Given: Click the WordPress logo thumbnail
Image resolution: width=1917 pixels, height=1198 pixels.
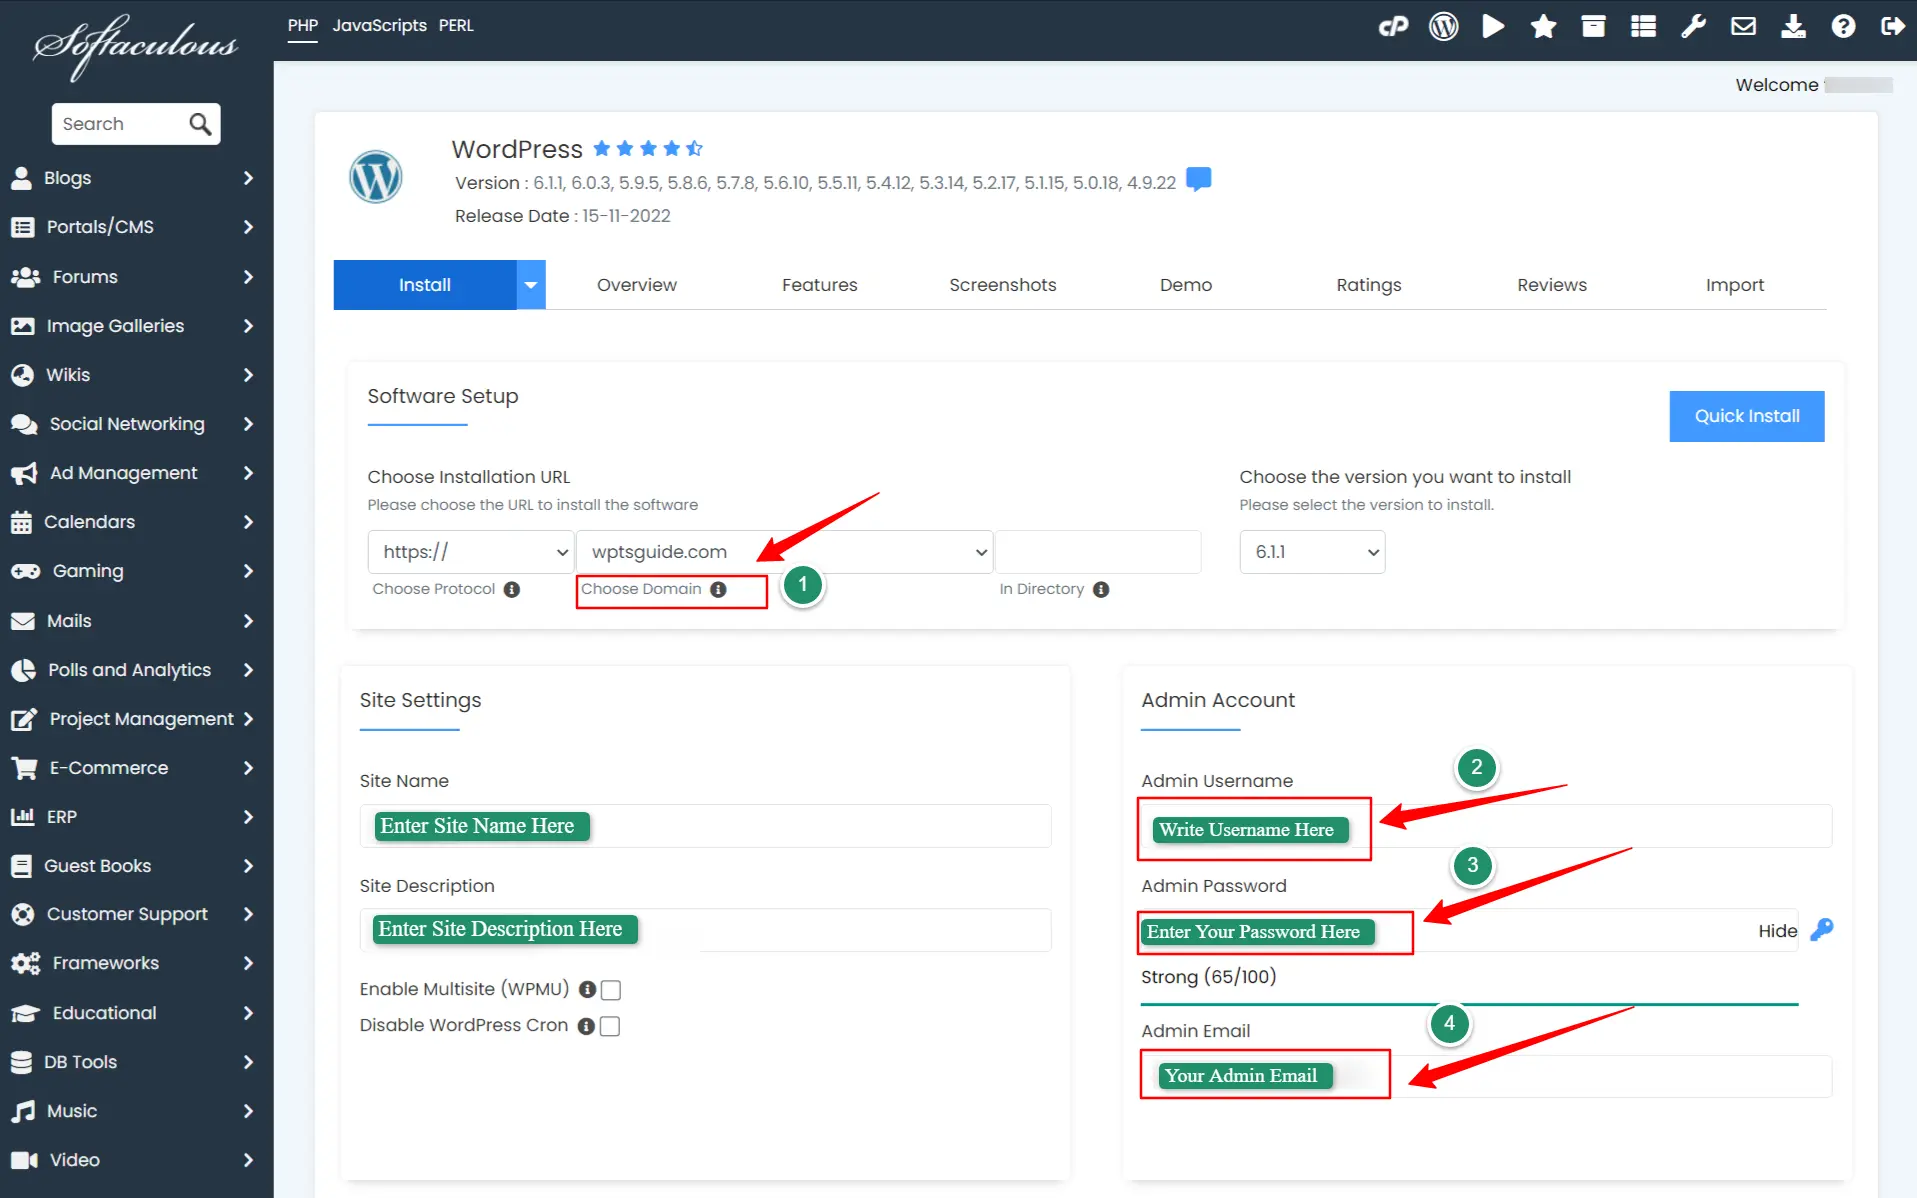Looking at the screenshot, I should click(376, 177).
